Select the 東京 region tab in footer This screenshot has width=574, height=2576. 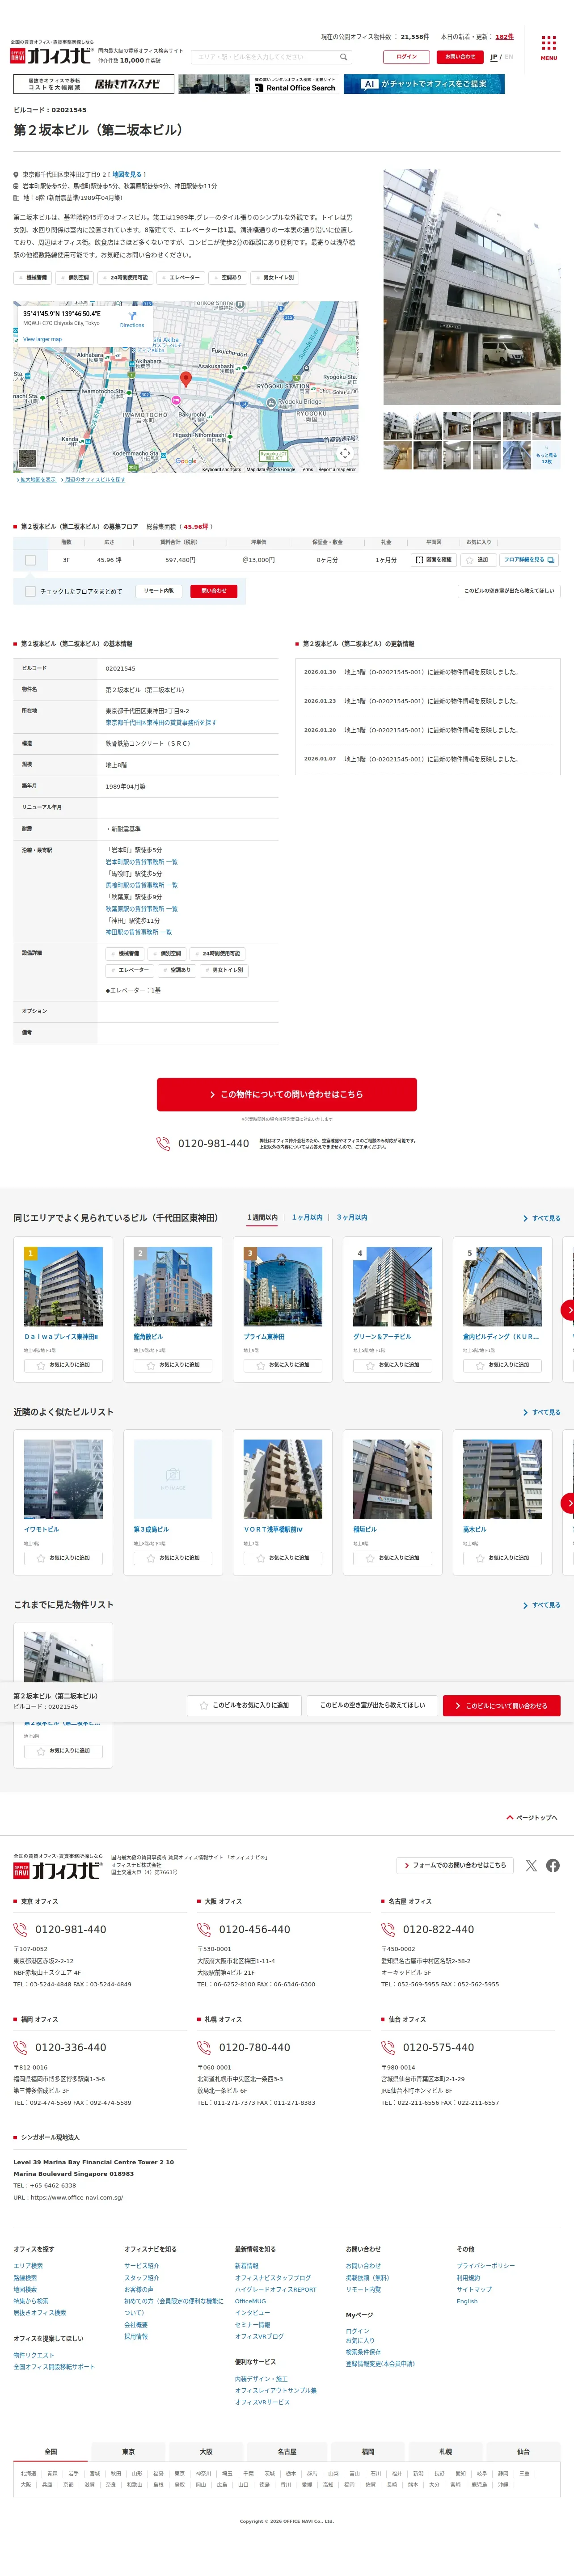click(128, 2451)
